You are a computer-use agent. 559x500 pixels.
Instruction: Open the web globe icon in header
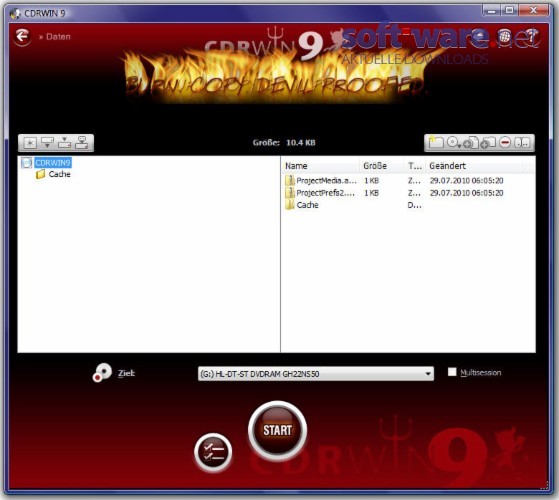pyautogui.click(x=504, y=36)
